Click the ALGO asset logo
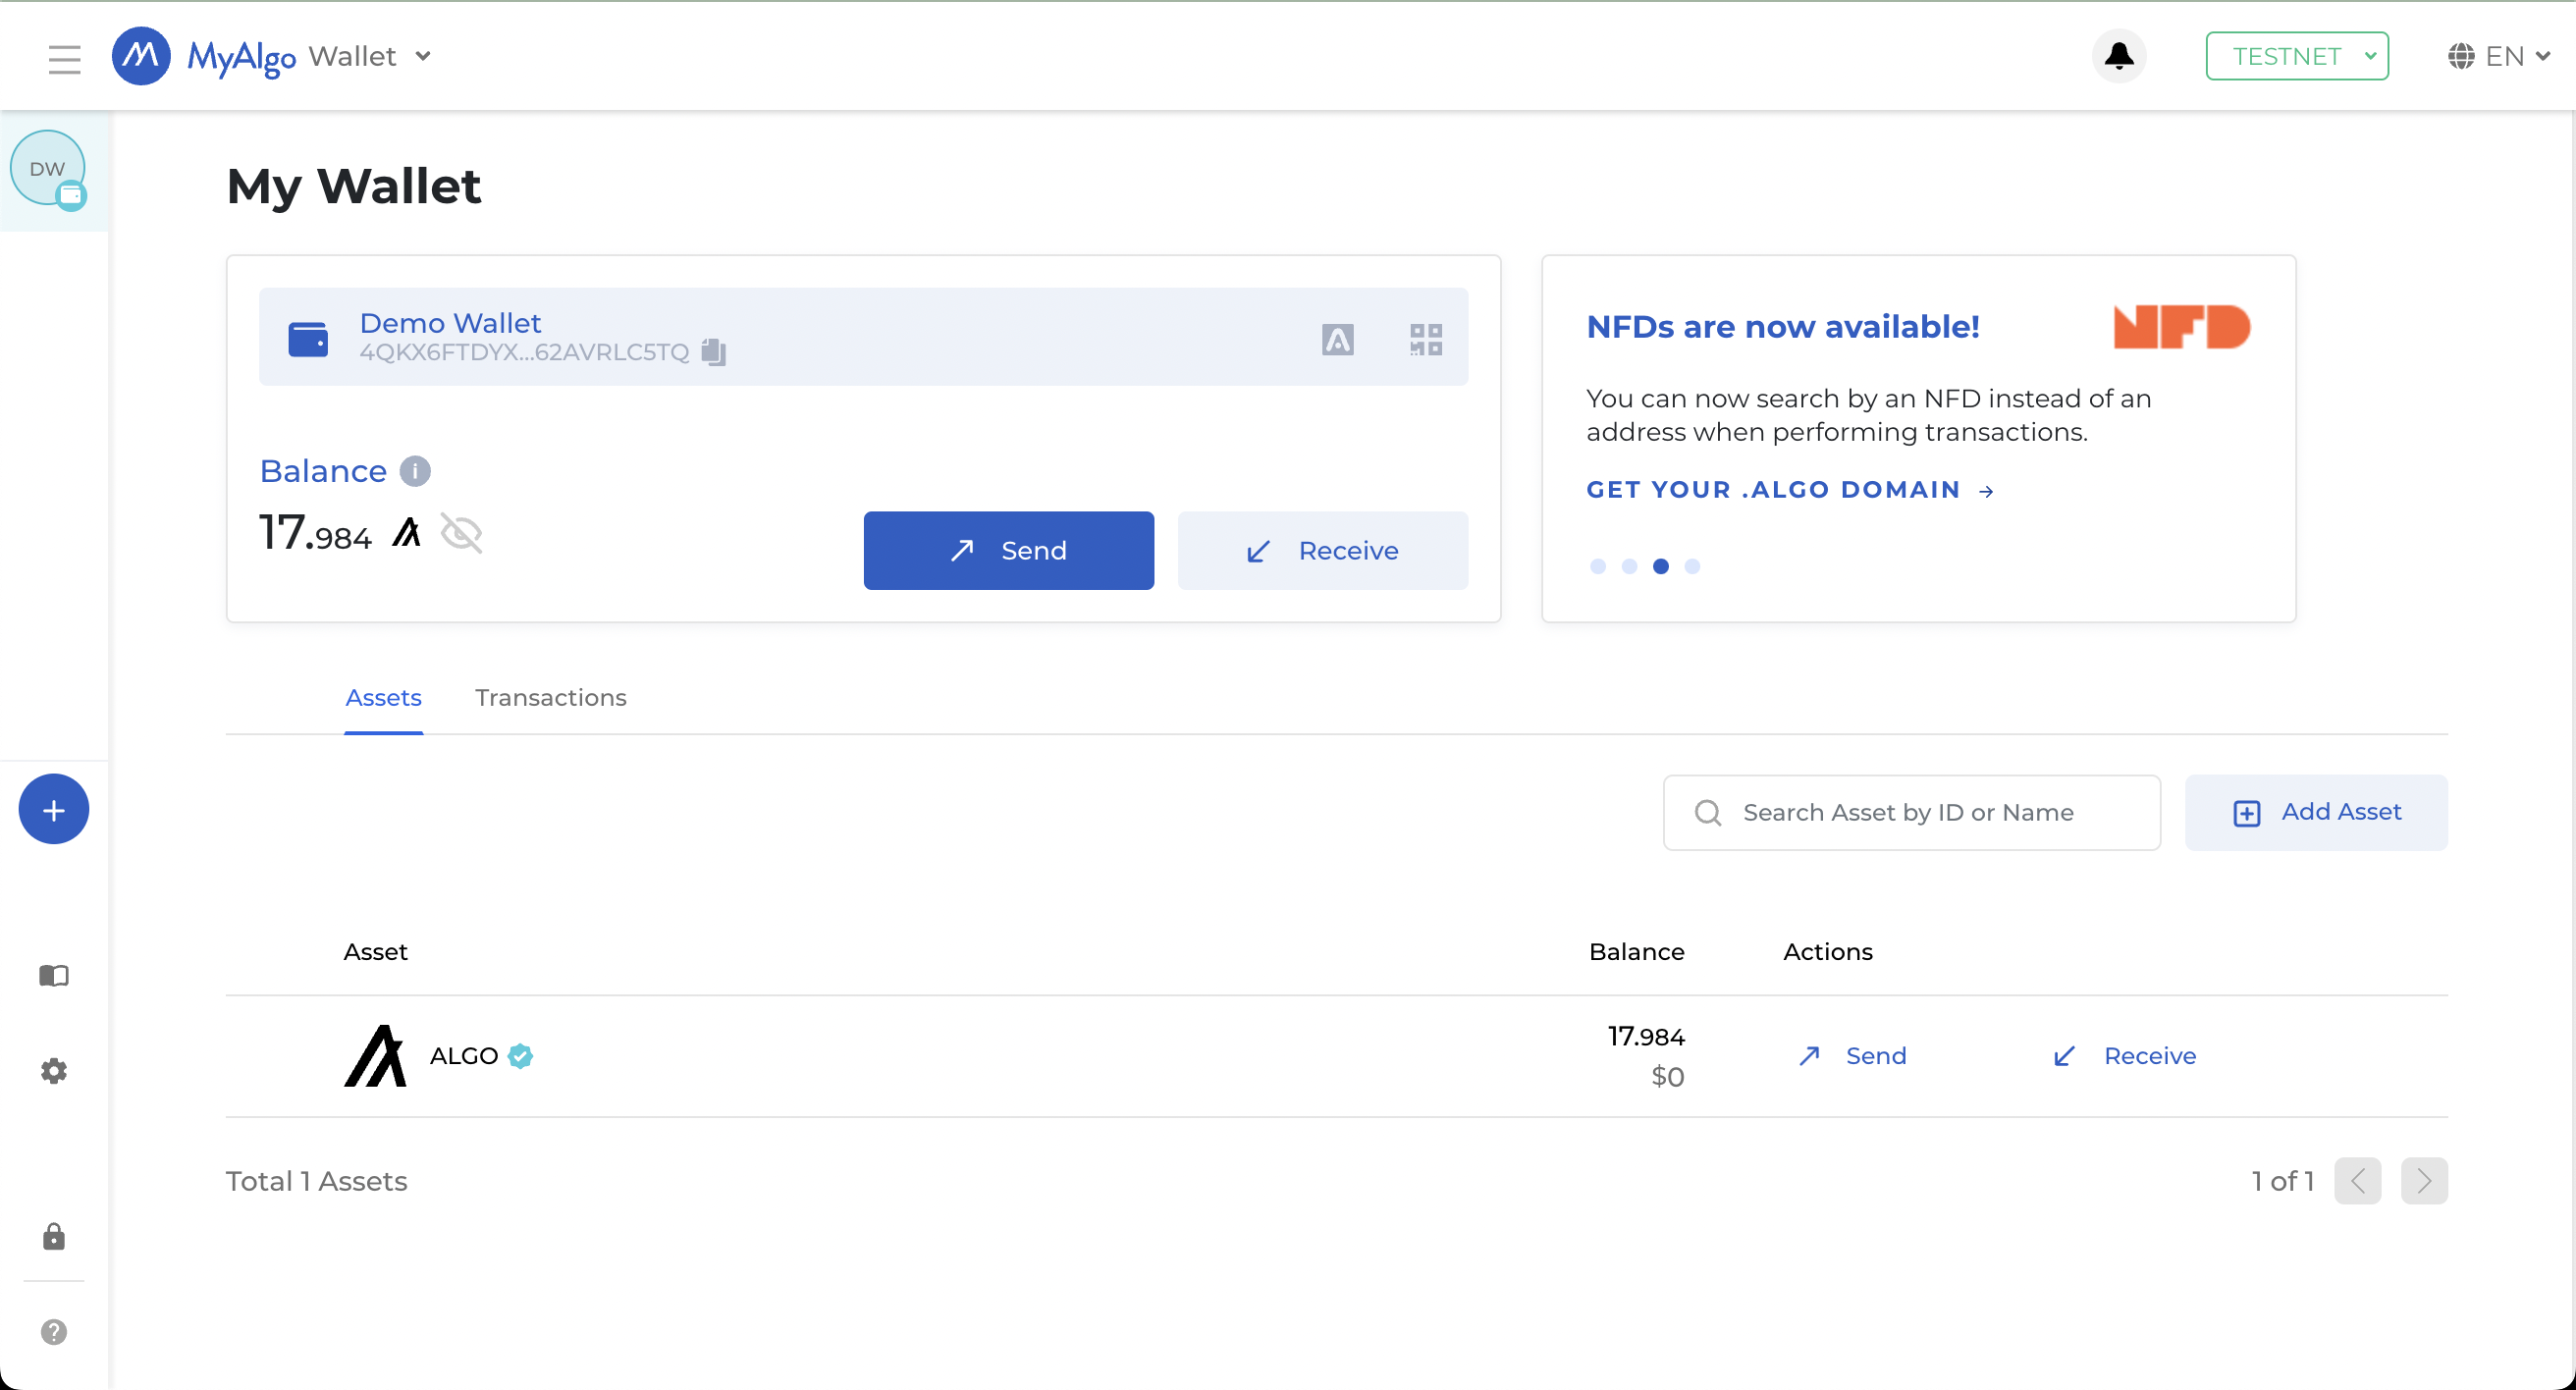 (375, 1056)
